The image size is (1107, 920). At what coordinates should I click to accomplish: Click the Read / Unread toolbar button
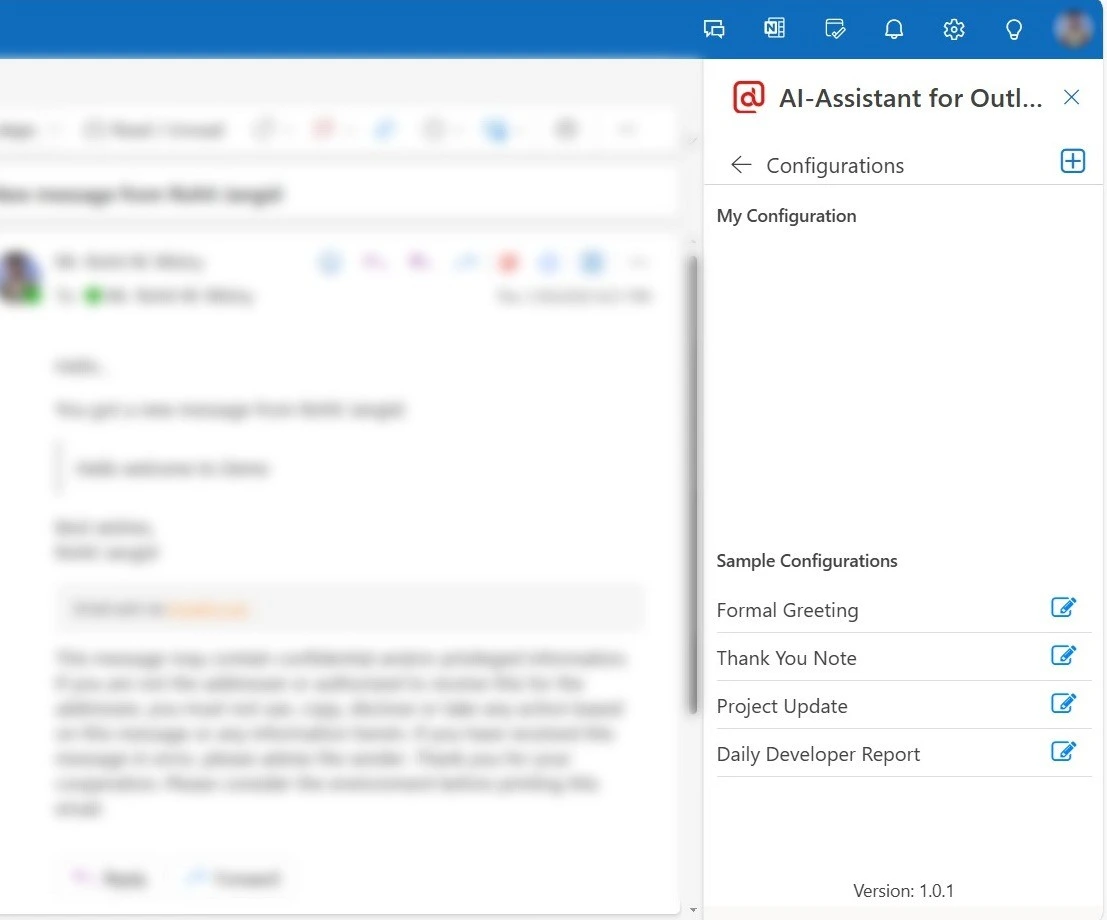point(155,130)
